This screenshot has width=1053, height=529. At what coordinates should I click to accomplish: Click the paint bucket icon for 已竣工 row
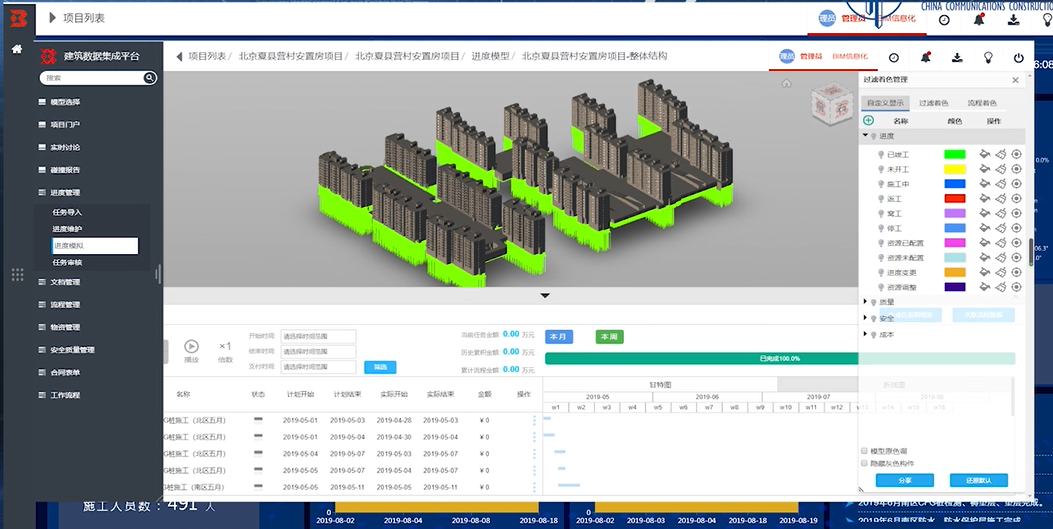[984, 155]
